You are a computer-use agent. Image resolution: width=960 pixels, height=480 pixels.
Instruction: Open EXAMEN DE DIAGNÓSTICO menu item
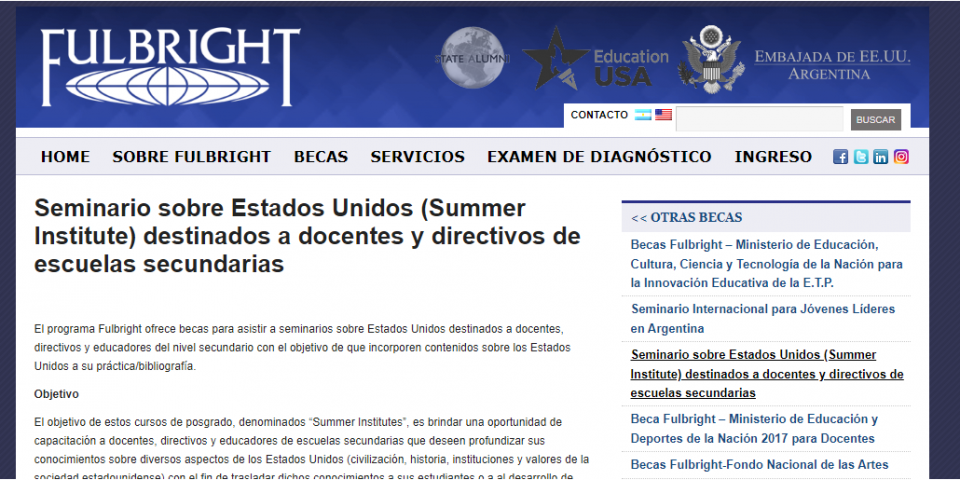tap(599, 157)
